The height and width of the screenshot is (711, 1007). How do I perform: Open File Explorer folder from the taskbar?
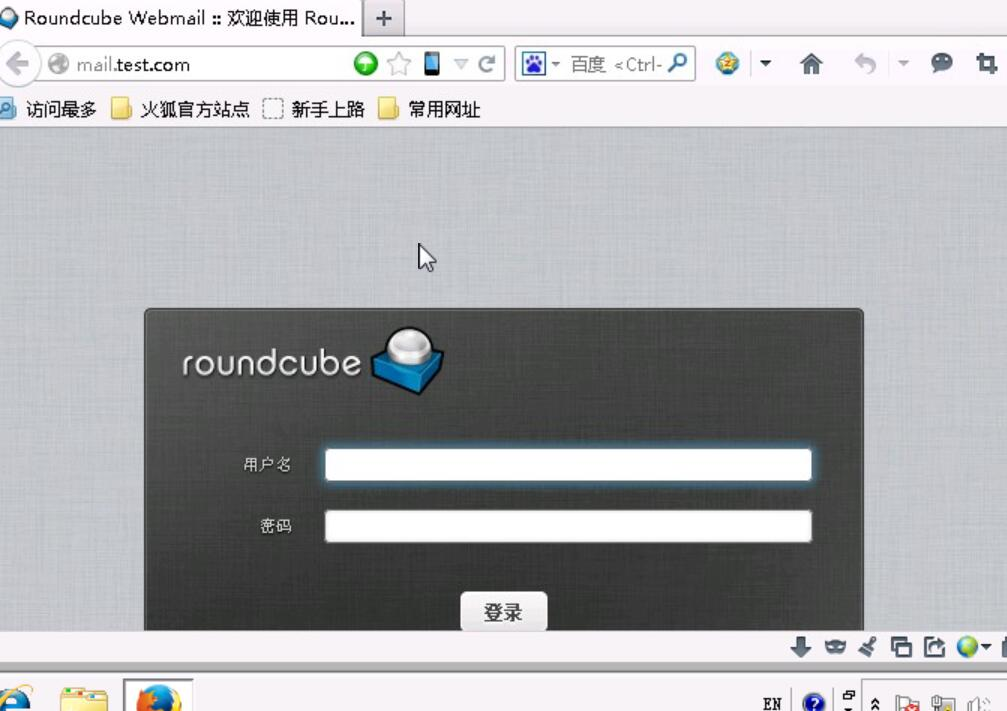(83, 699)
